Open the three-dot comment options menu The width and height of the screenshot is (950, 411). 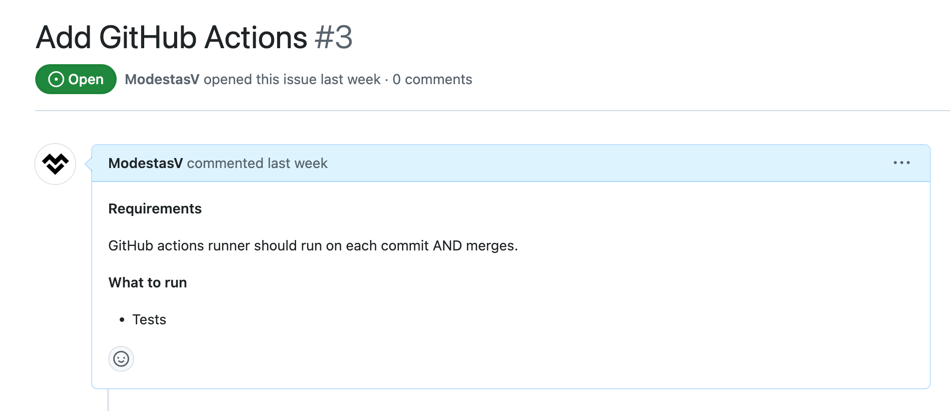[901, 162]
